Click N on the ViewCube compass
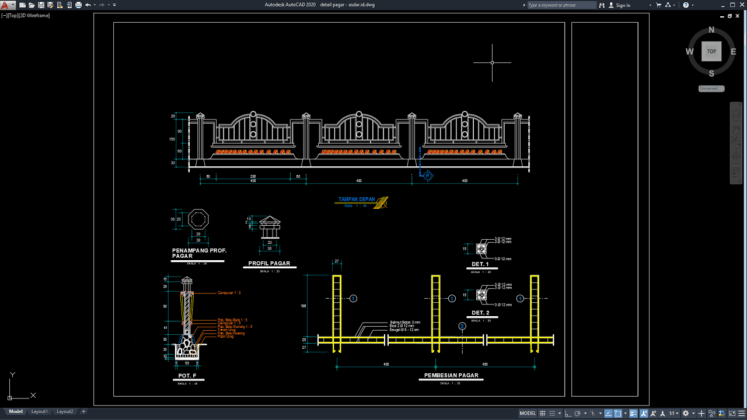 coord(711,30)
